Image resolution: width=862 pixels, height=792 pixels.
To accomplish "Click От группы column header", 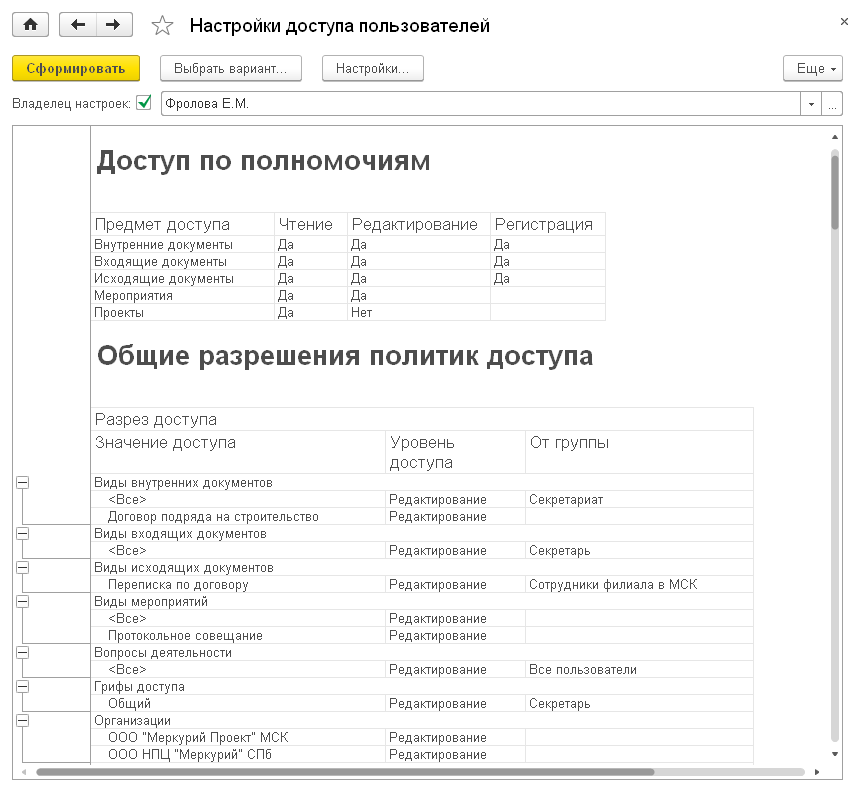I will coord(639,452).
